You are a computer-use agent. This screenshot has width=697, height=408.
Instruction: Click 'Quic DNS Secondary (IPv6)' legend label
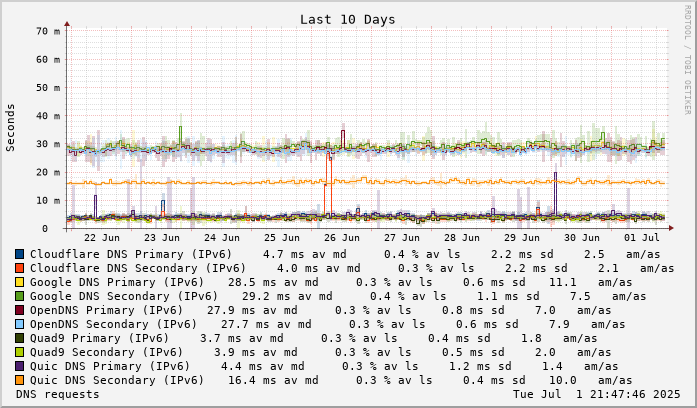pyautogui.click(x=117, y=380)
